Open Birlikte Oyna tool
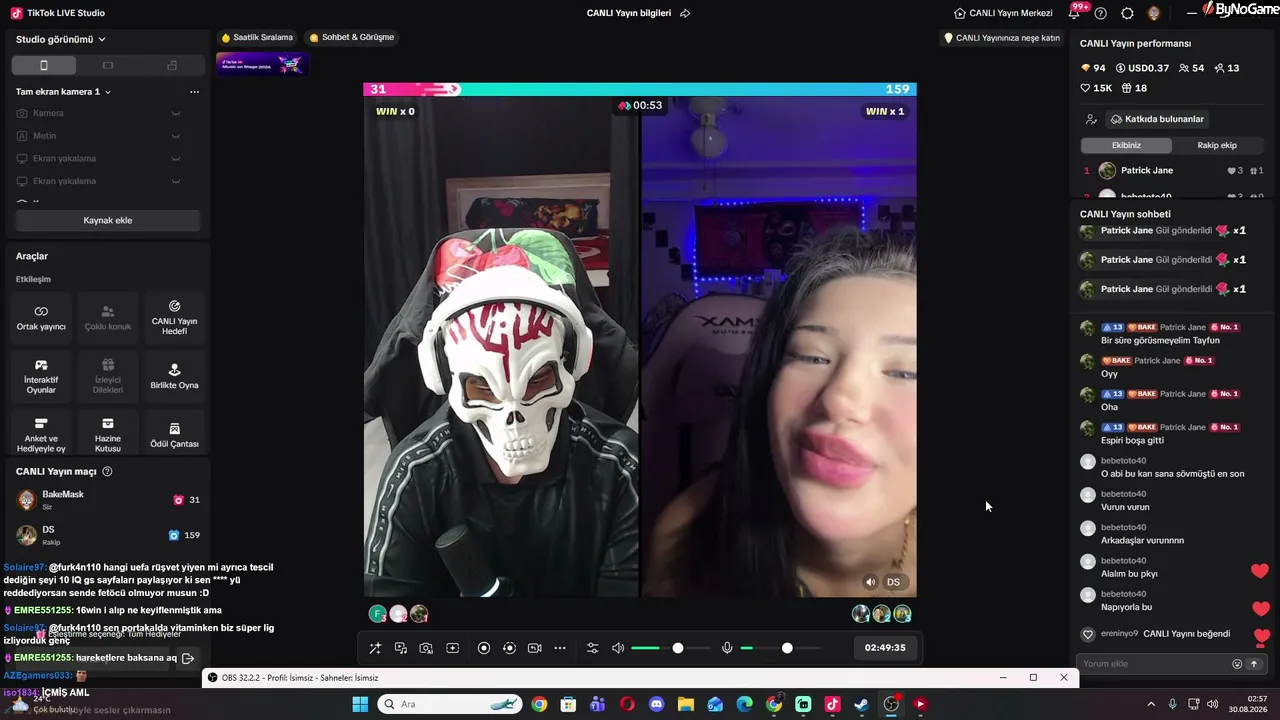 click(x=174, y=376)
